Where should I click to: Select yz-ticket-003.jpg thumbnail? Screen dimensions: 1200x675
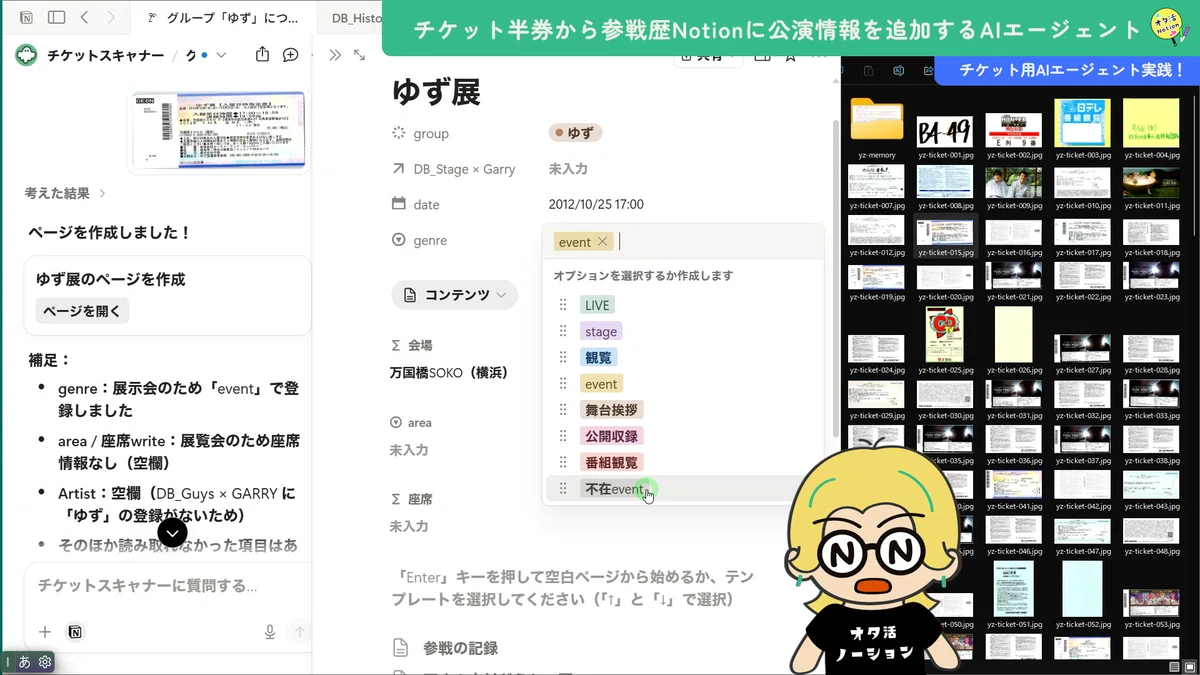(1082, 122)
